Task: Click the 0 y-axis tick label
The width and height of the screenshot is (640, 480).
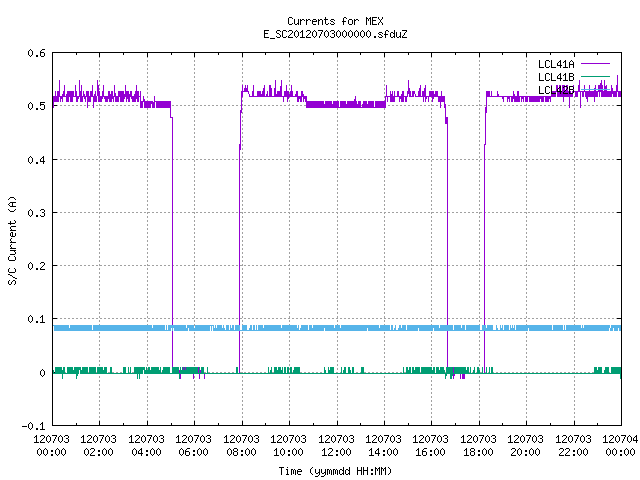Action: 42,373
